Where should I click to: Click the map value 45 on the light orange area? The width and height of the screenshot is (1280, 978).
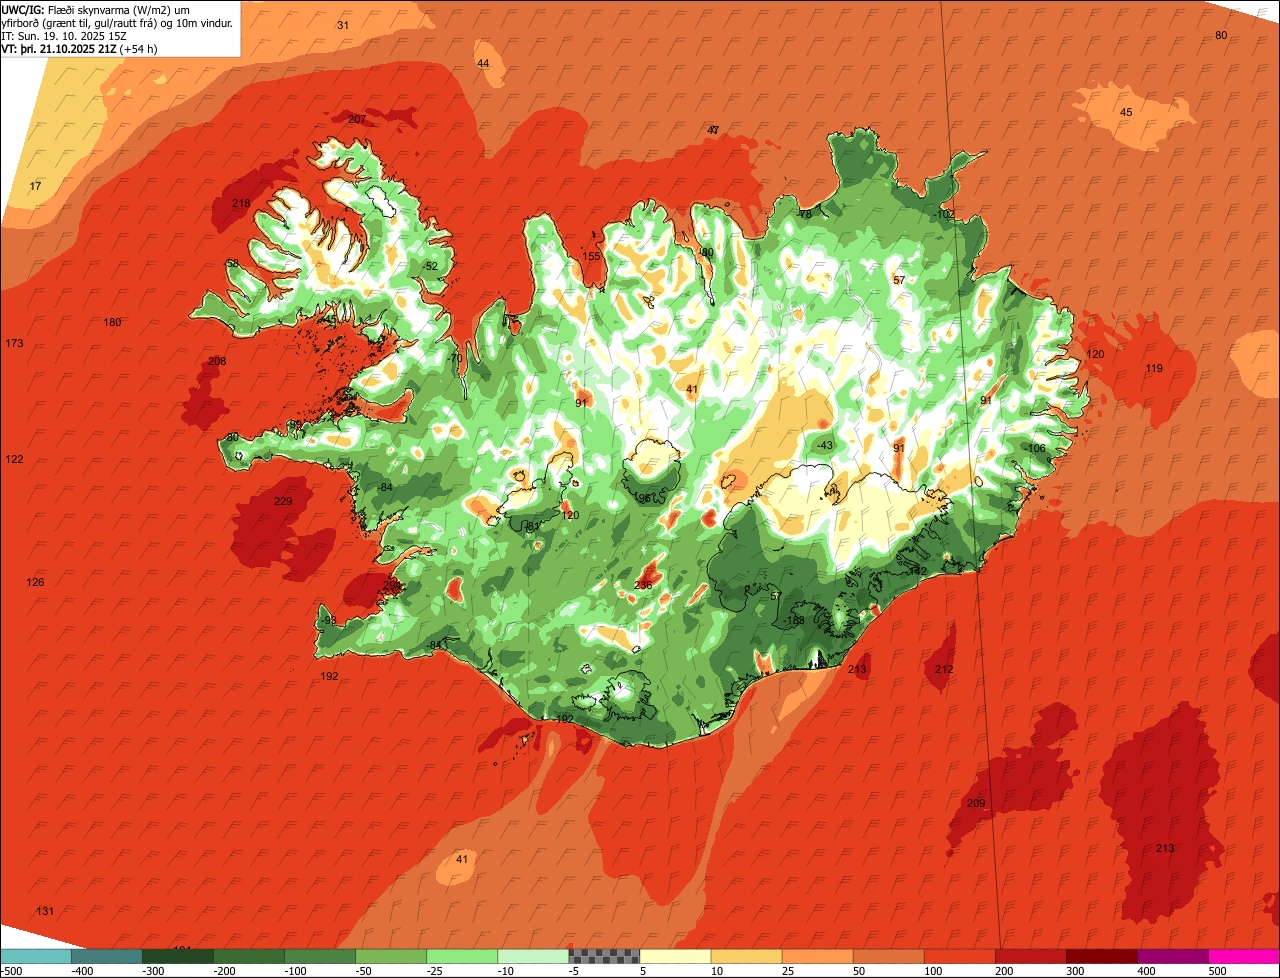point(1126,112)
